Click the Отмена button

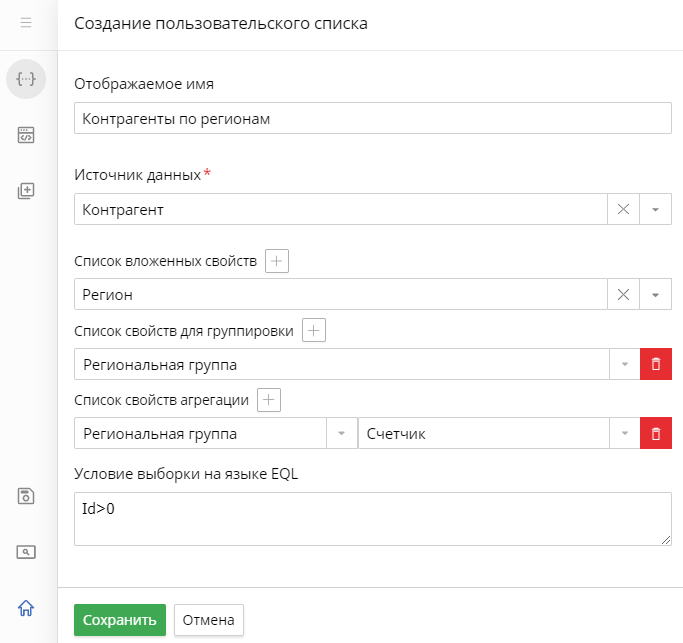point(209,619)
